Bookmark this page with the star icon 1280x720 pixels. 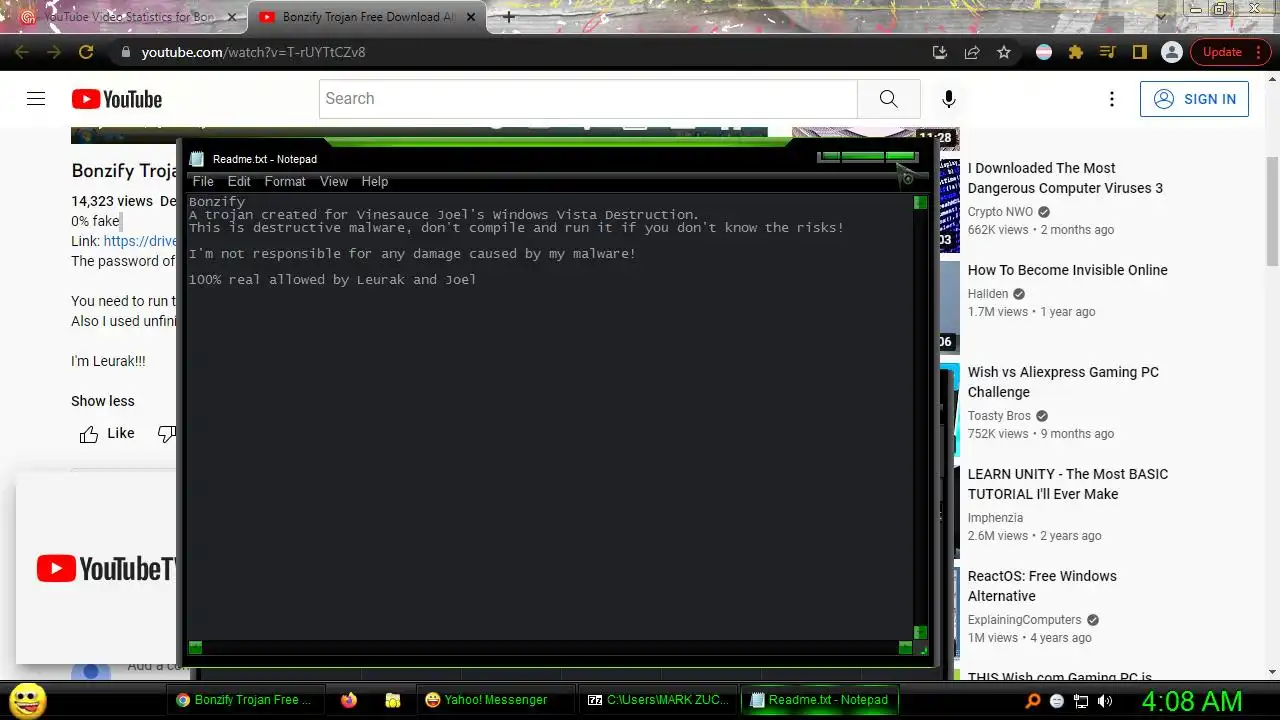[1004, 52]
